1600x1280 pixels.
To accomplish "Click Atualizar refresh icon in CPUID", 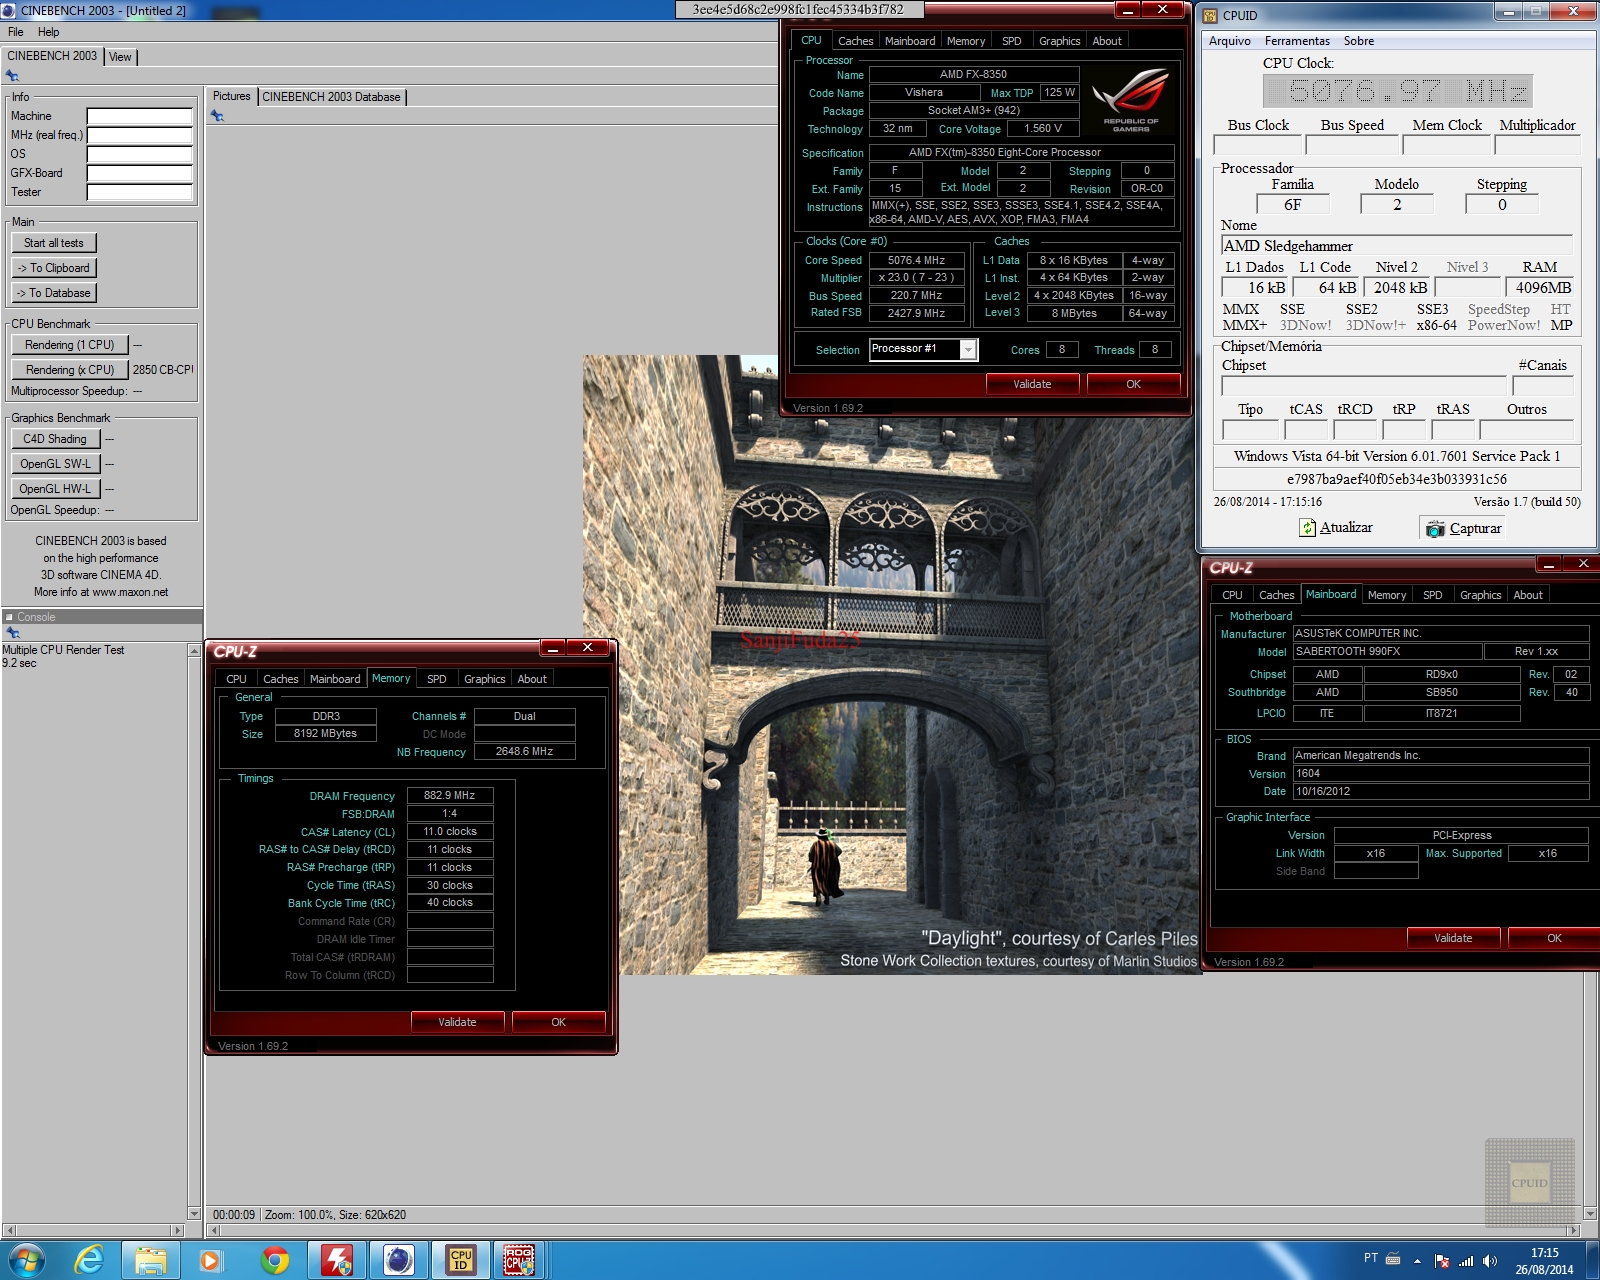I will click(1308, 527).
